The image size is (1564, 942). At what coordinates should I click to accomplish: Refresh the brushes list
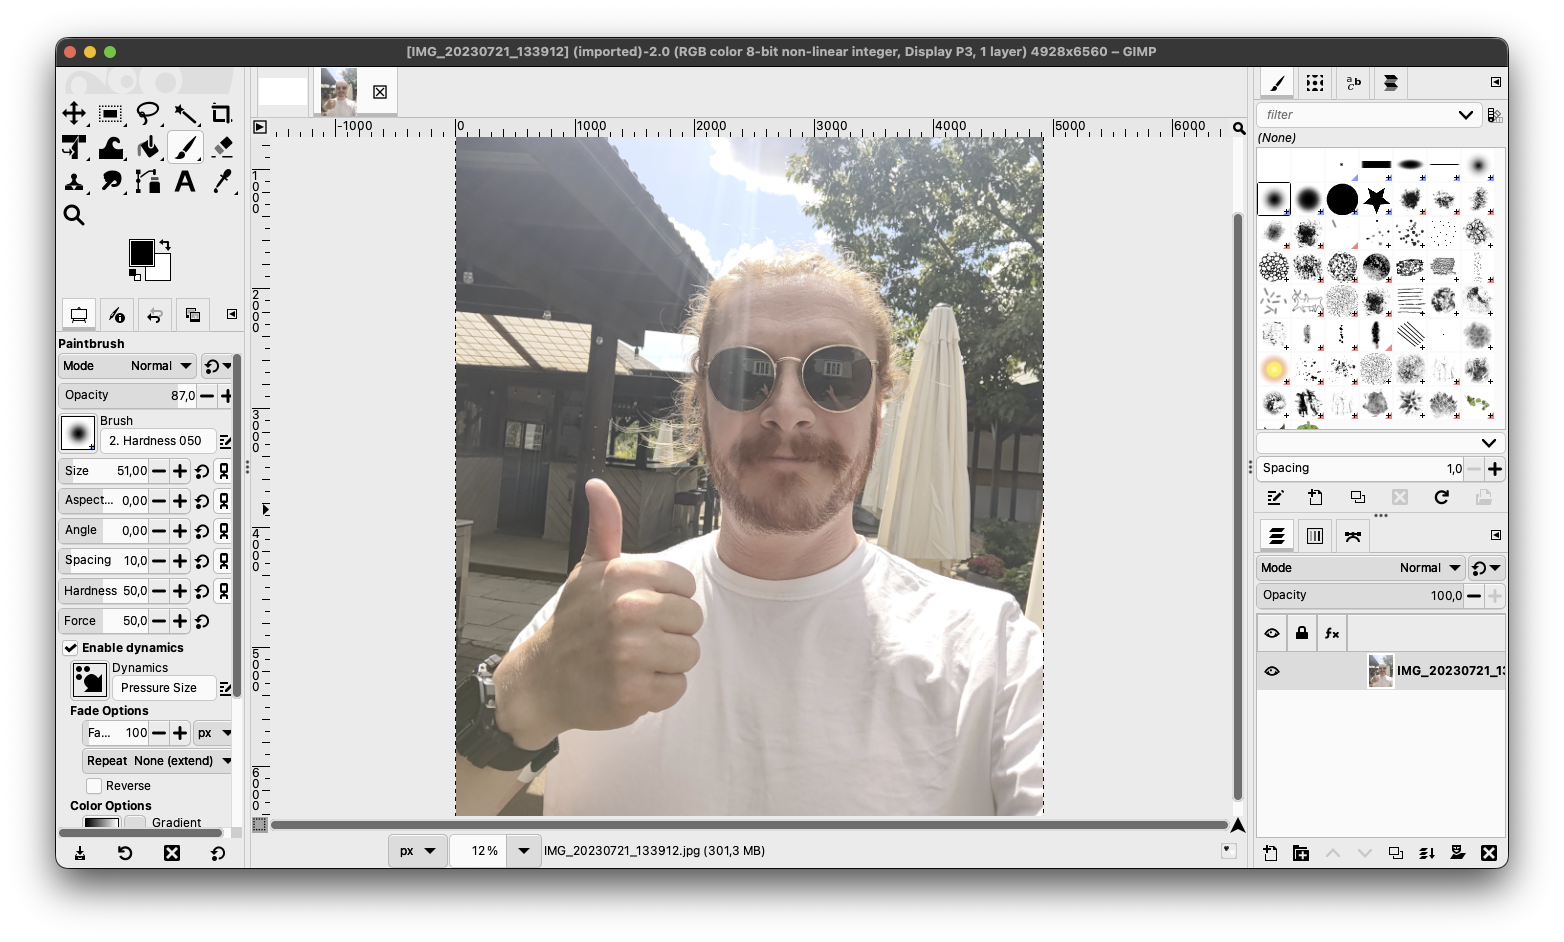1442,497
